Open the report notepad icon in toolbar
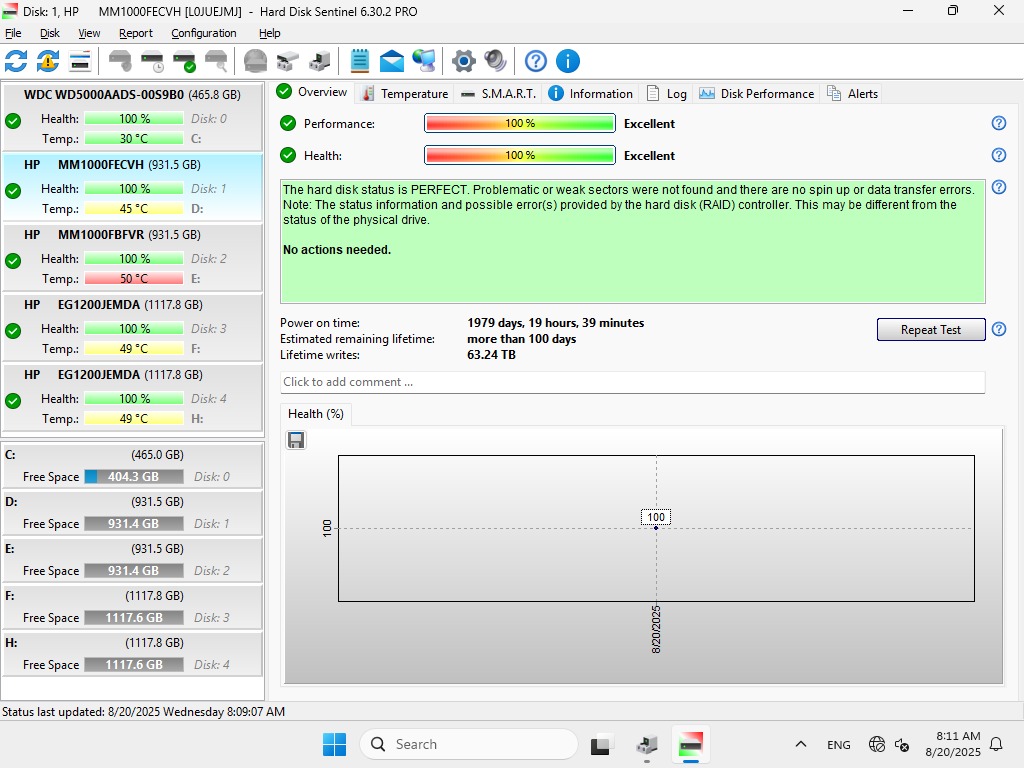 360,61
